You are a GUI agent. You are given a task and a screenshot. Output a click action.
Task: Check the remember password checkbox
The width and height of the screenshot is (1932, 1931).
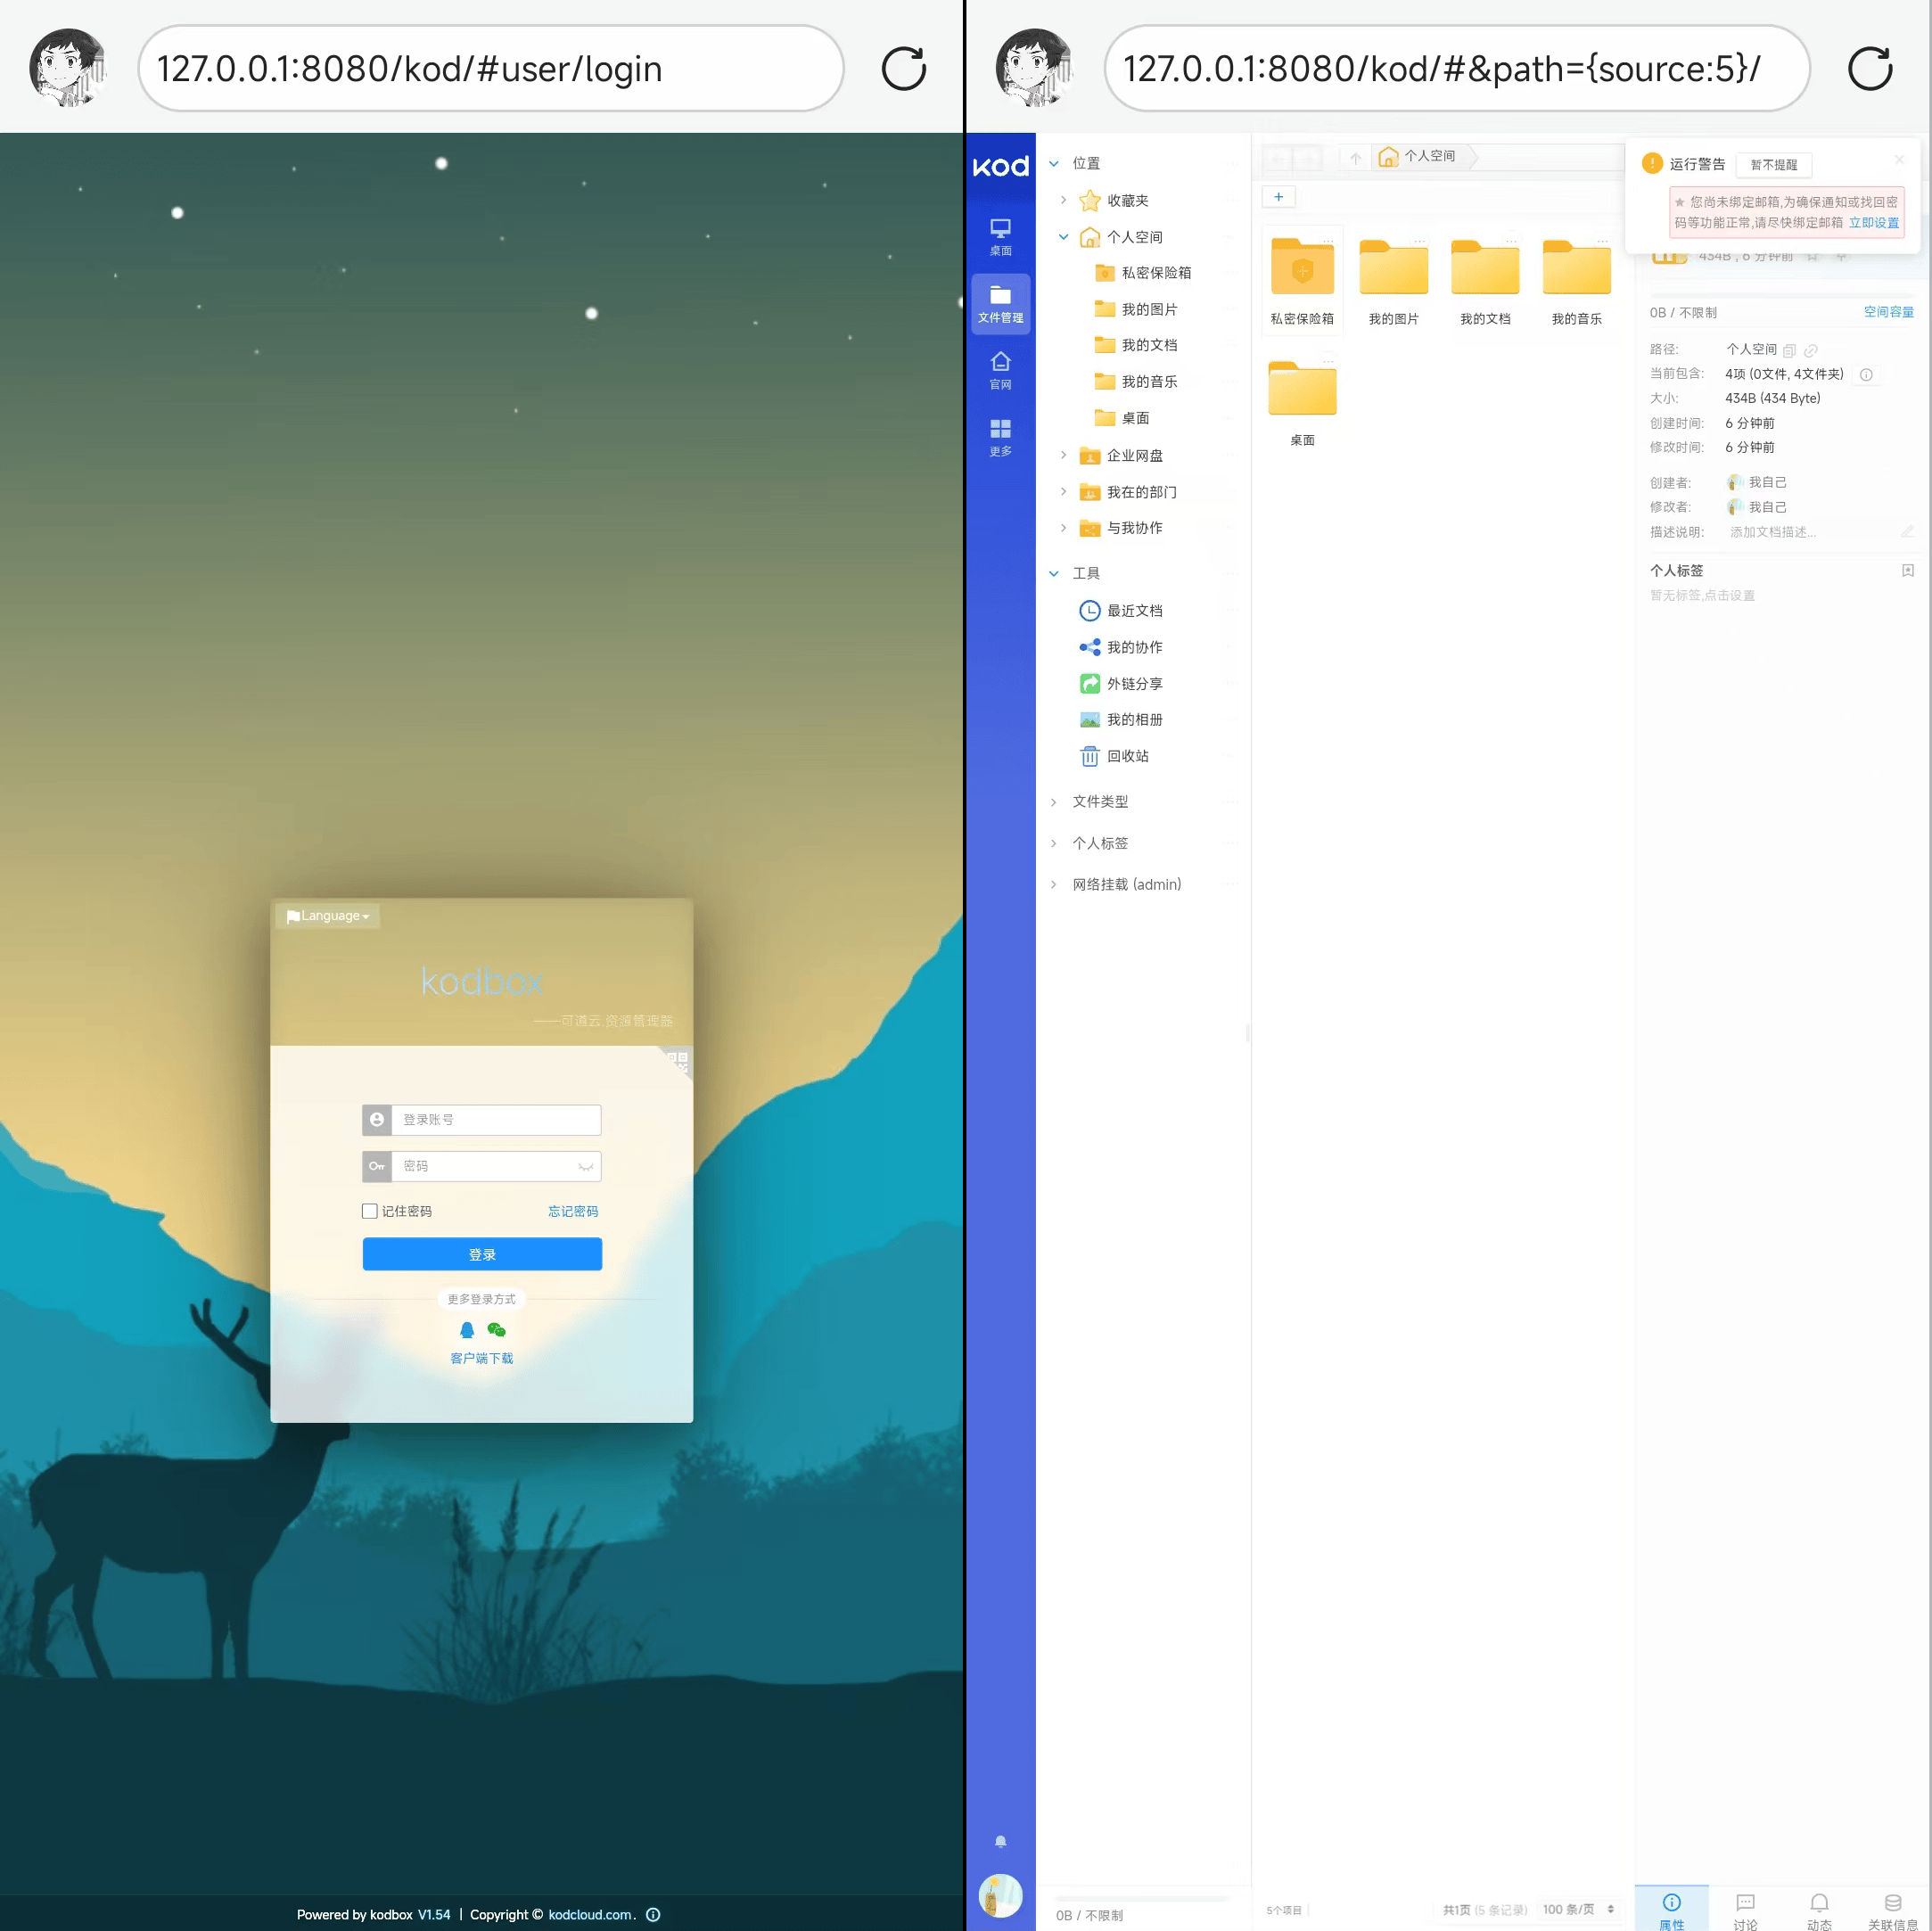[x=370, y=1211]
